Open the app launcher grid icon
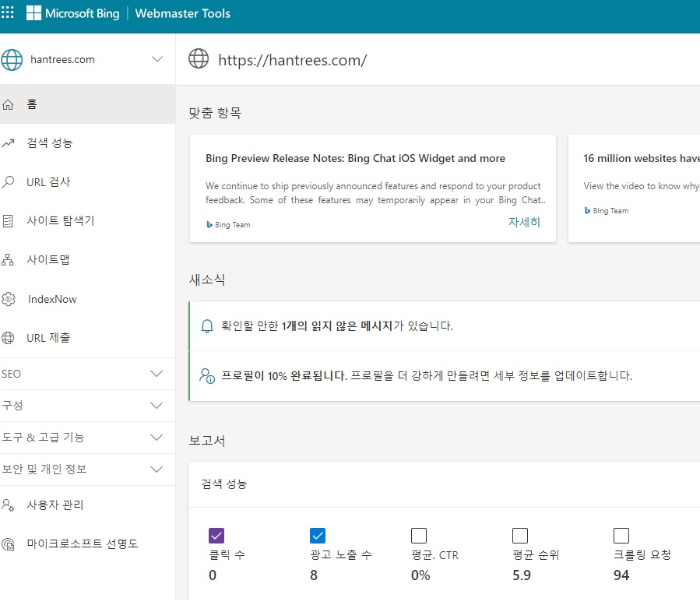This screenshot has width=700, height=600. tap(7, 12)
